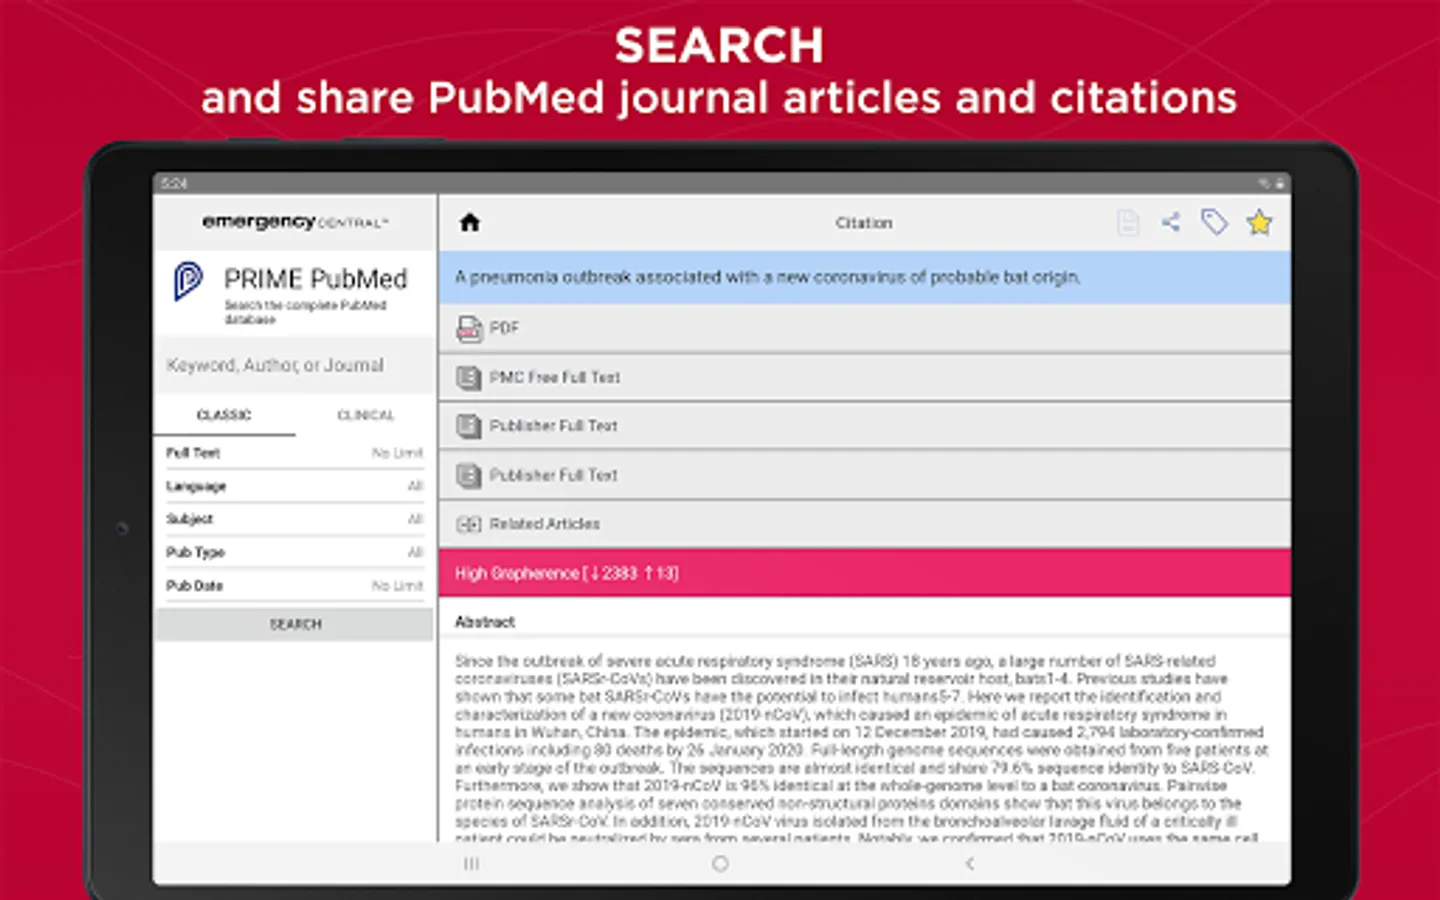Click the Abstract heading
This screenshot has width=1440, height=900.
point(485,622)
